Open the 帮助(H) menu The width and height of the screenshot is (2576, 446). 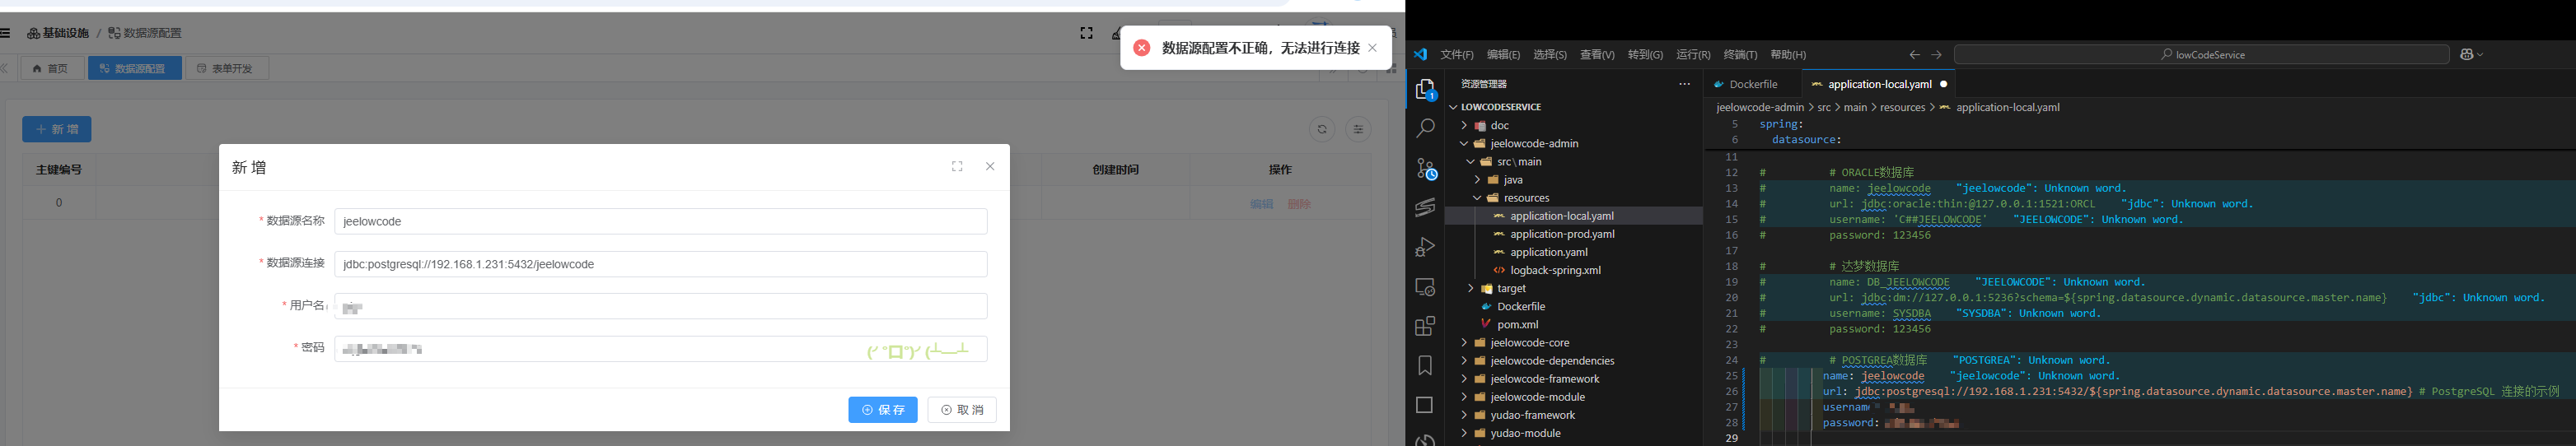(1788, 55)
